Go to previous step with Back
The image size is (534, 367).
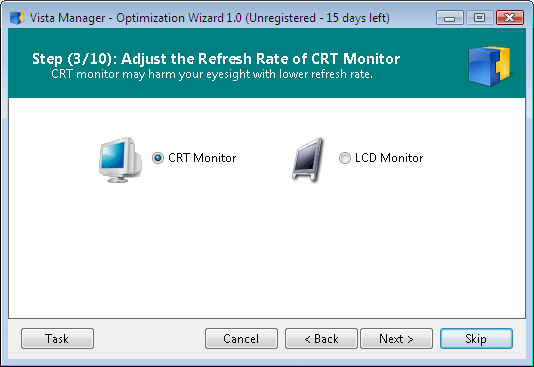point(321,338)
